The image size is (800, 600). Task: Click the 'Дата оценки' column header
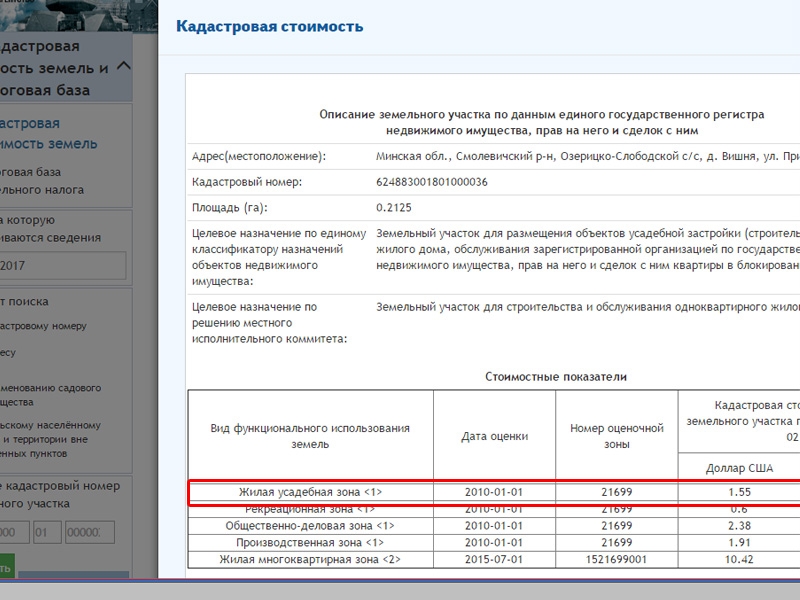click(494, 436)
